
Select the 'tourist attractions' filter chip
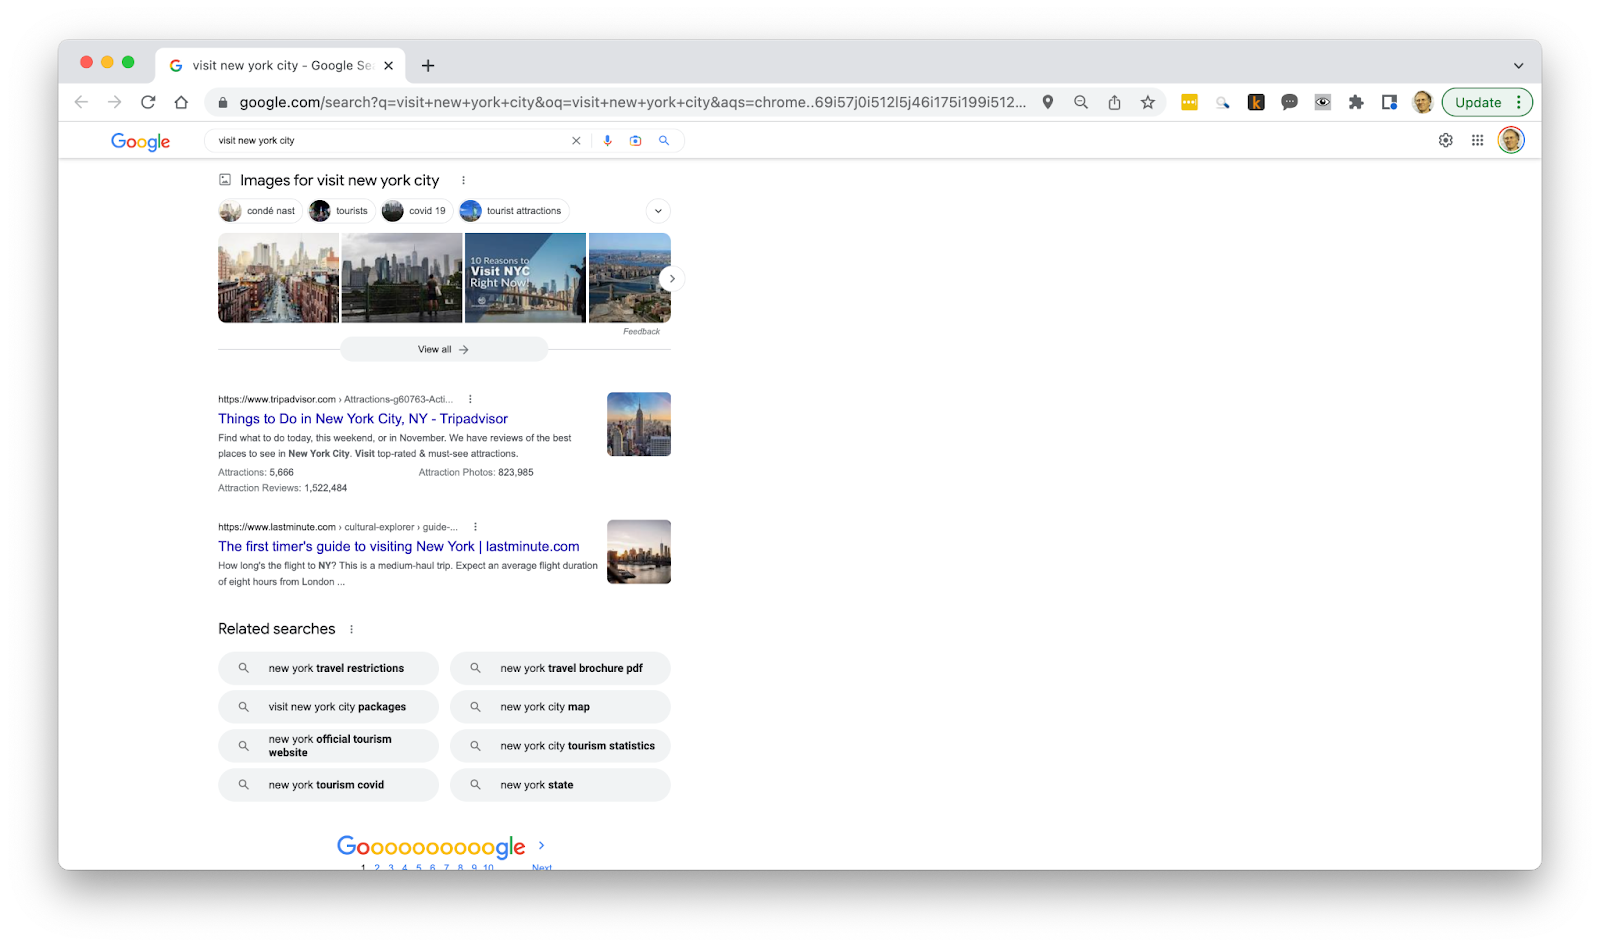514,211
